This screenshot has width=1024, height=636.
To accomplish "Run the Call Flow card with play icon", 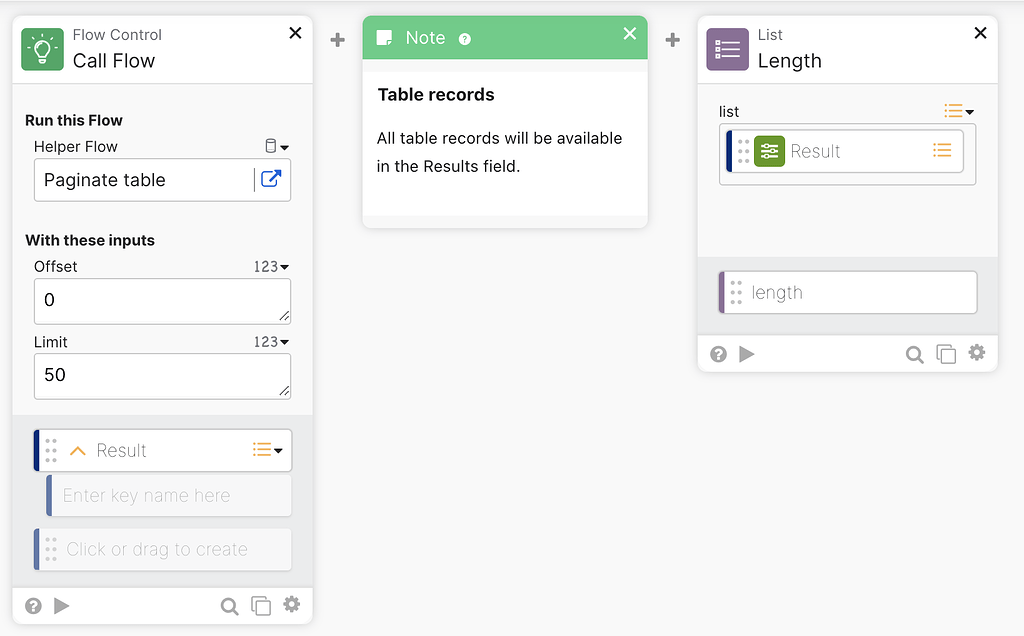I will (61, 605).
